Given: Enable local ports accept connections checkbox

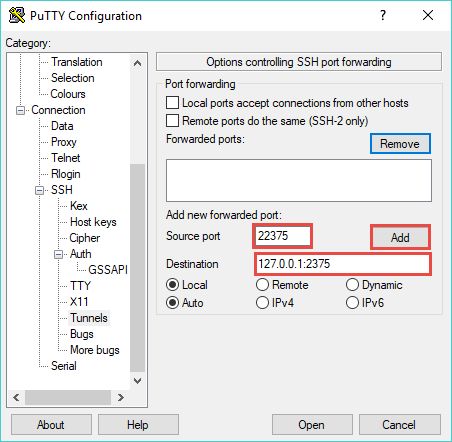Looking at the screenshot, I should (x=172, y=103).
